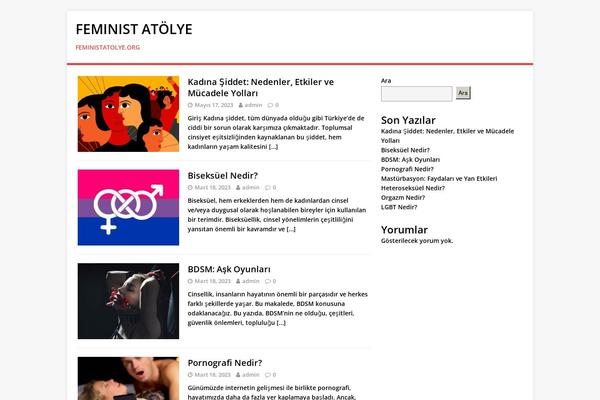This screenshot has height=400, width=600.
Task: Open sidebar link 'BDSM: Aşk Oyunları'
Action: tap(410, 160)
